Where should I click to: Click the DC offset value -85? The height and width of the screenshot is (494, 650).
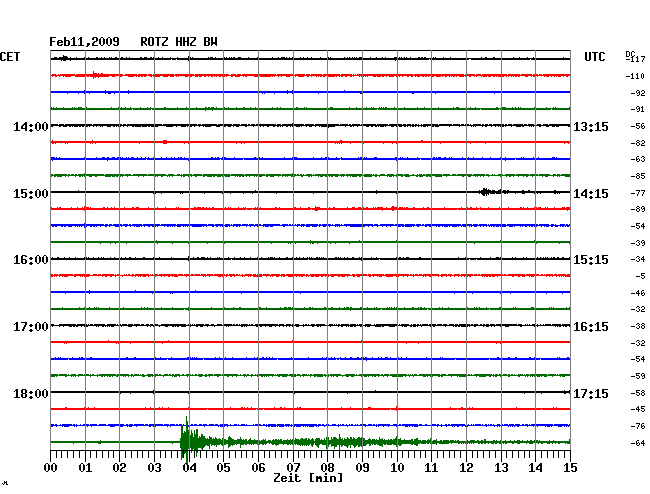click(638, 176)
